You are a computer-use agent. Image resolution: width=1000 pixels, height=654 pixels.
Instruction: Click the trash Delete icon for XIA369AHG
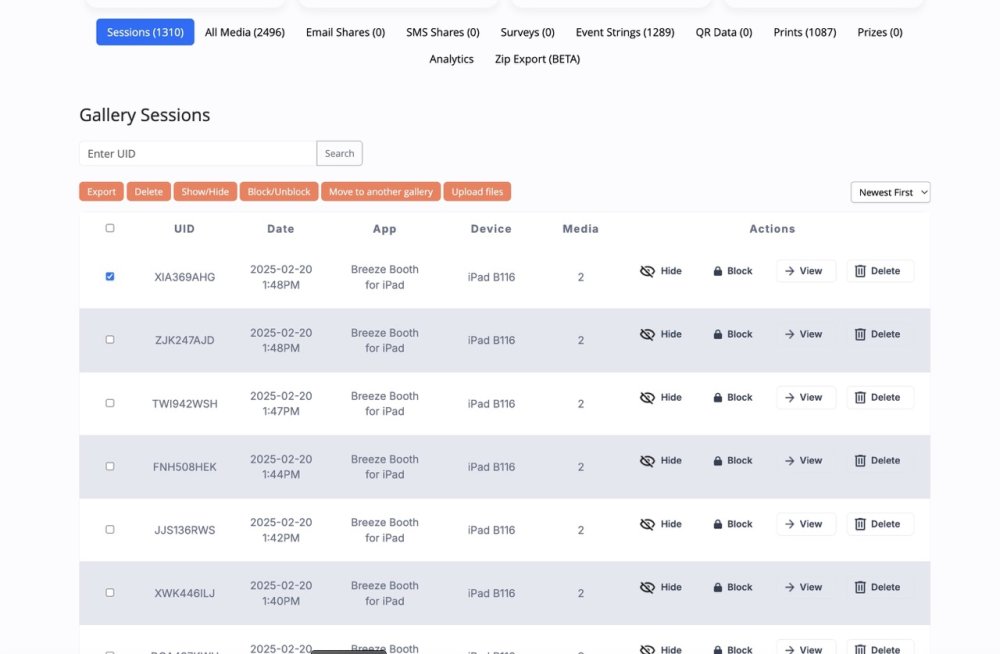point(860,271)
